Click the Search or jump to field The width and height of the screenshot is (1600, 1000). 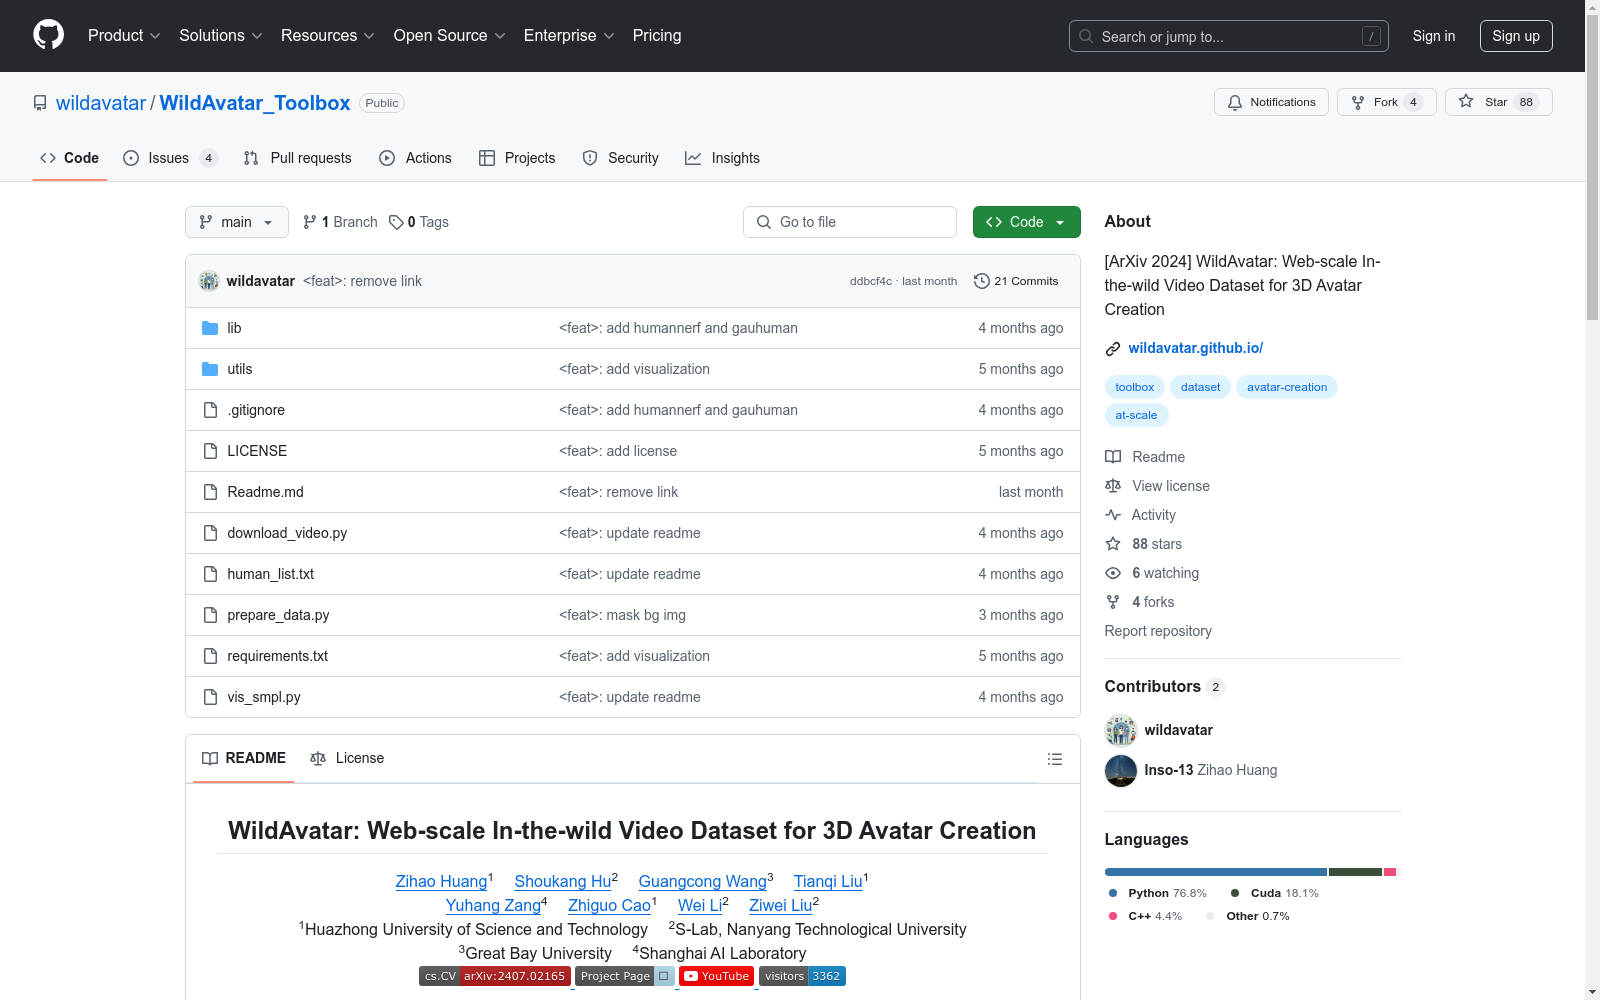[1229, 36]
